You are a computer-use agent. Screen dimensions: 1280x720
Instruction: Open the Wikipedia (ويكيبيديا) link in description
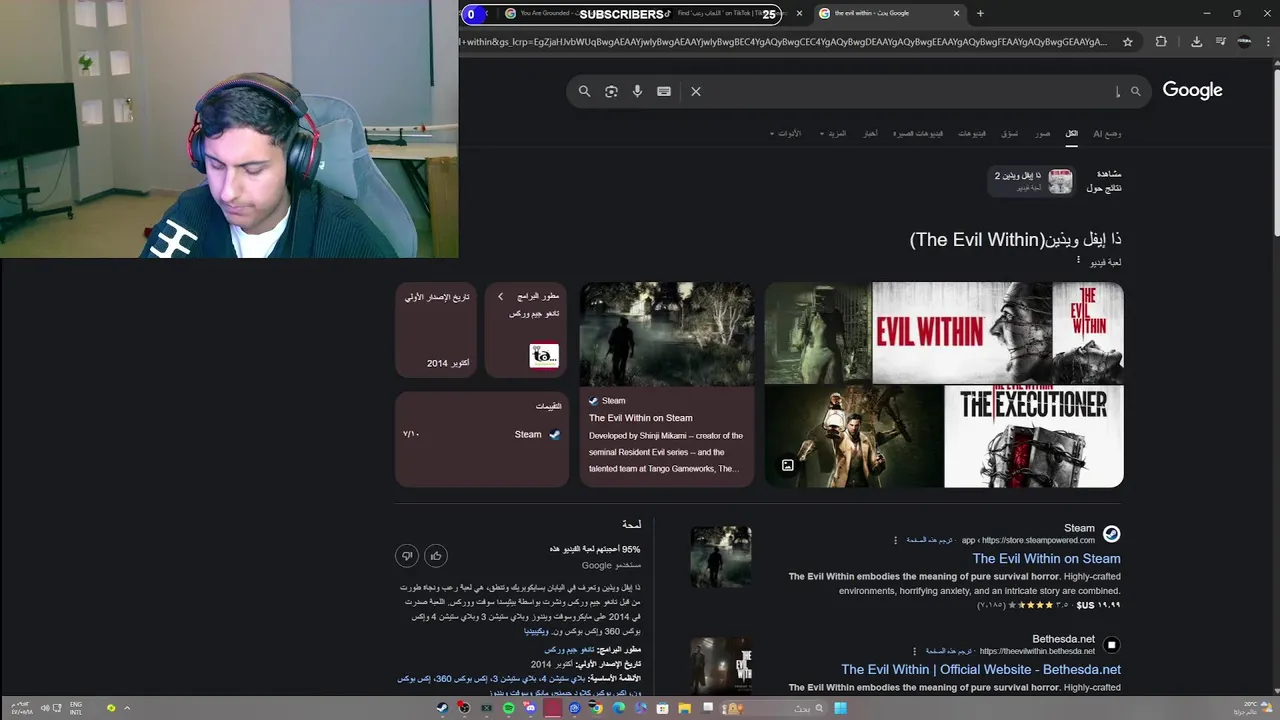[x=536, y=631]
